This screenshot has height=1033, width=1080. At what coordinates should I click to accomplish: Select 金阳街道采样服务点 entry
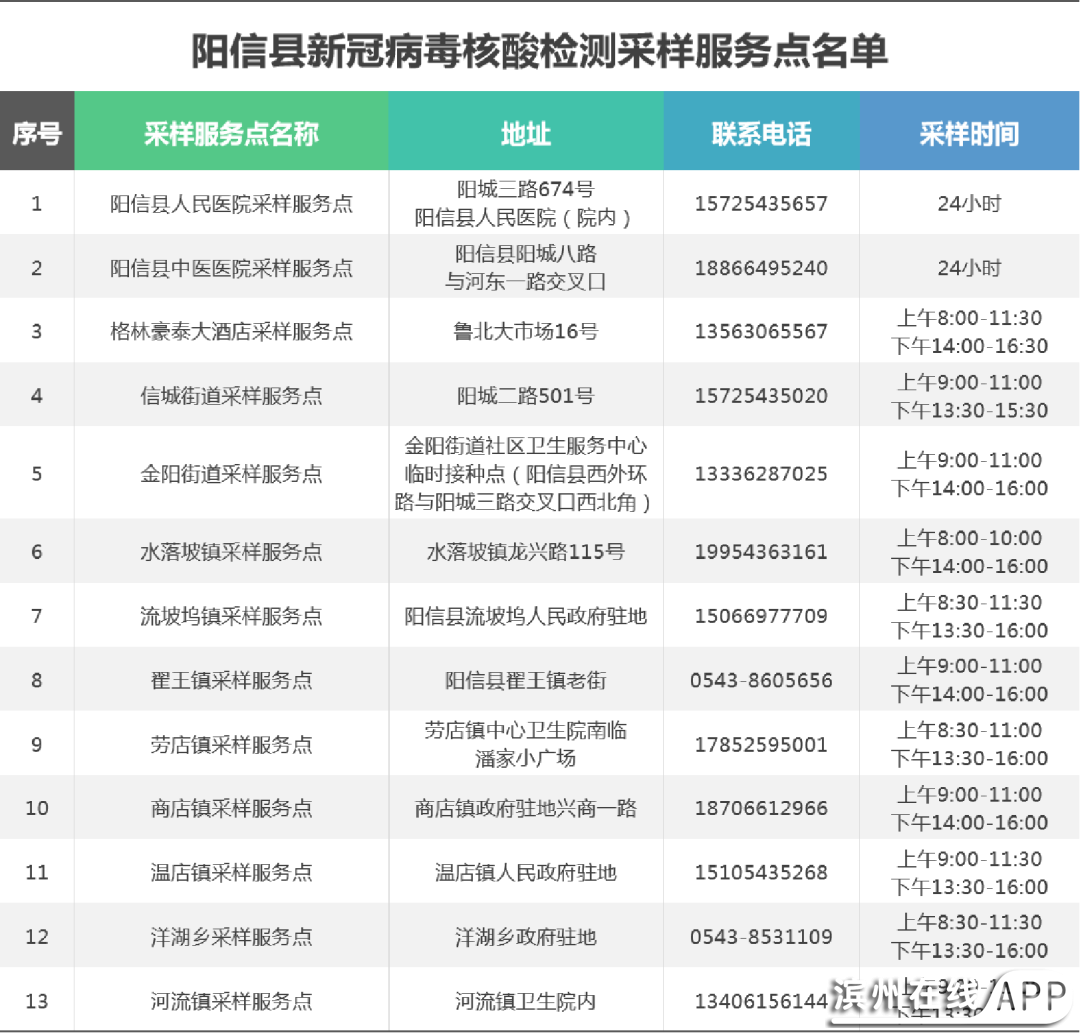click(231, 474)
